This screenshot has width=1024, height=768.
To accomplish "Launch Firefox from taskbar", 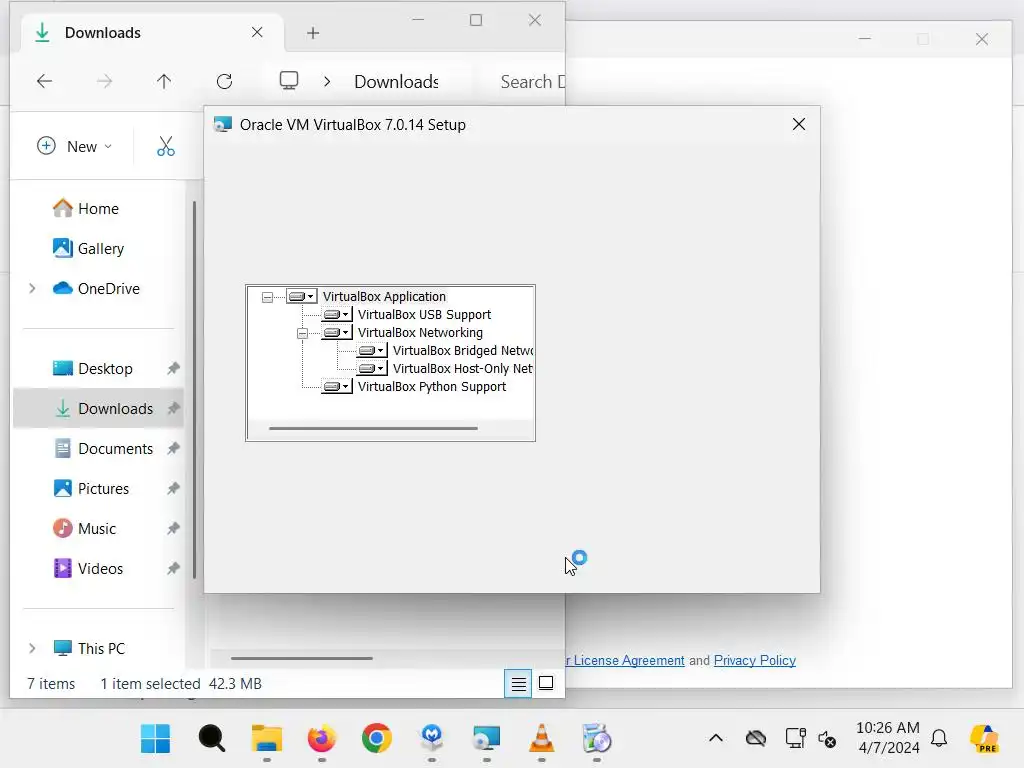I will 321,739.
